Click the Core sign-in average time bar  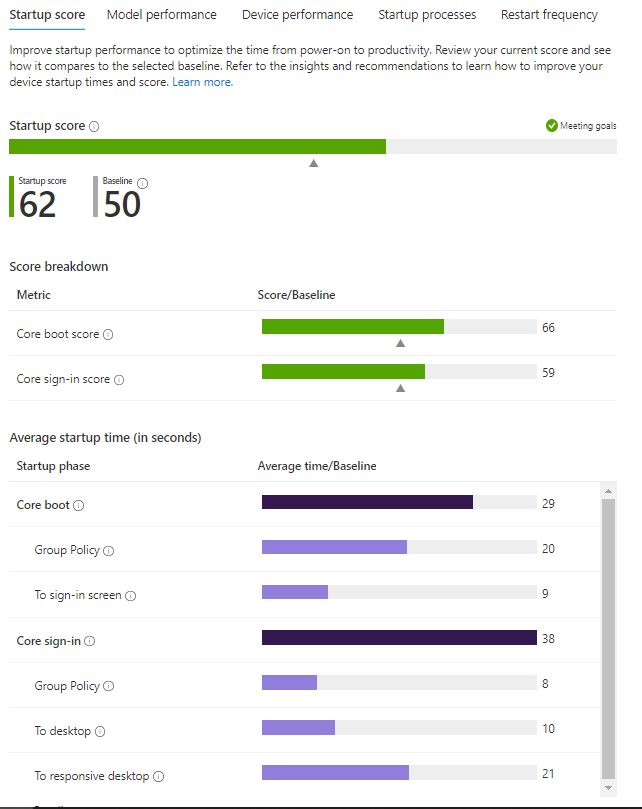[399, 638]
